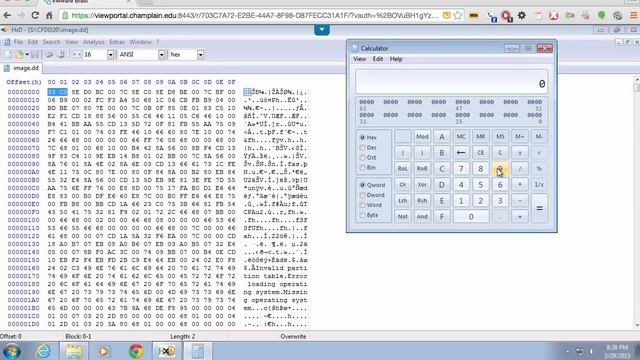Image resolution: width=640 pixels, height=360 pixels.
Task: Click calculator CE button
Action: 480,153
